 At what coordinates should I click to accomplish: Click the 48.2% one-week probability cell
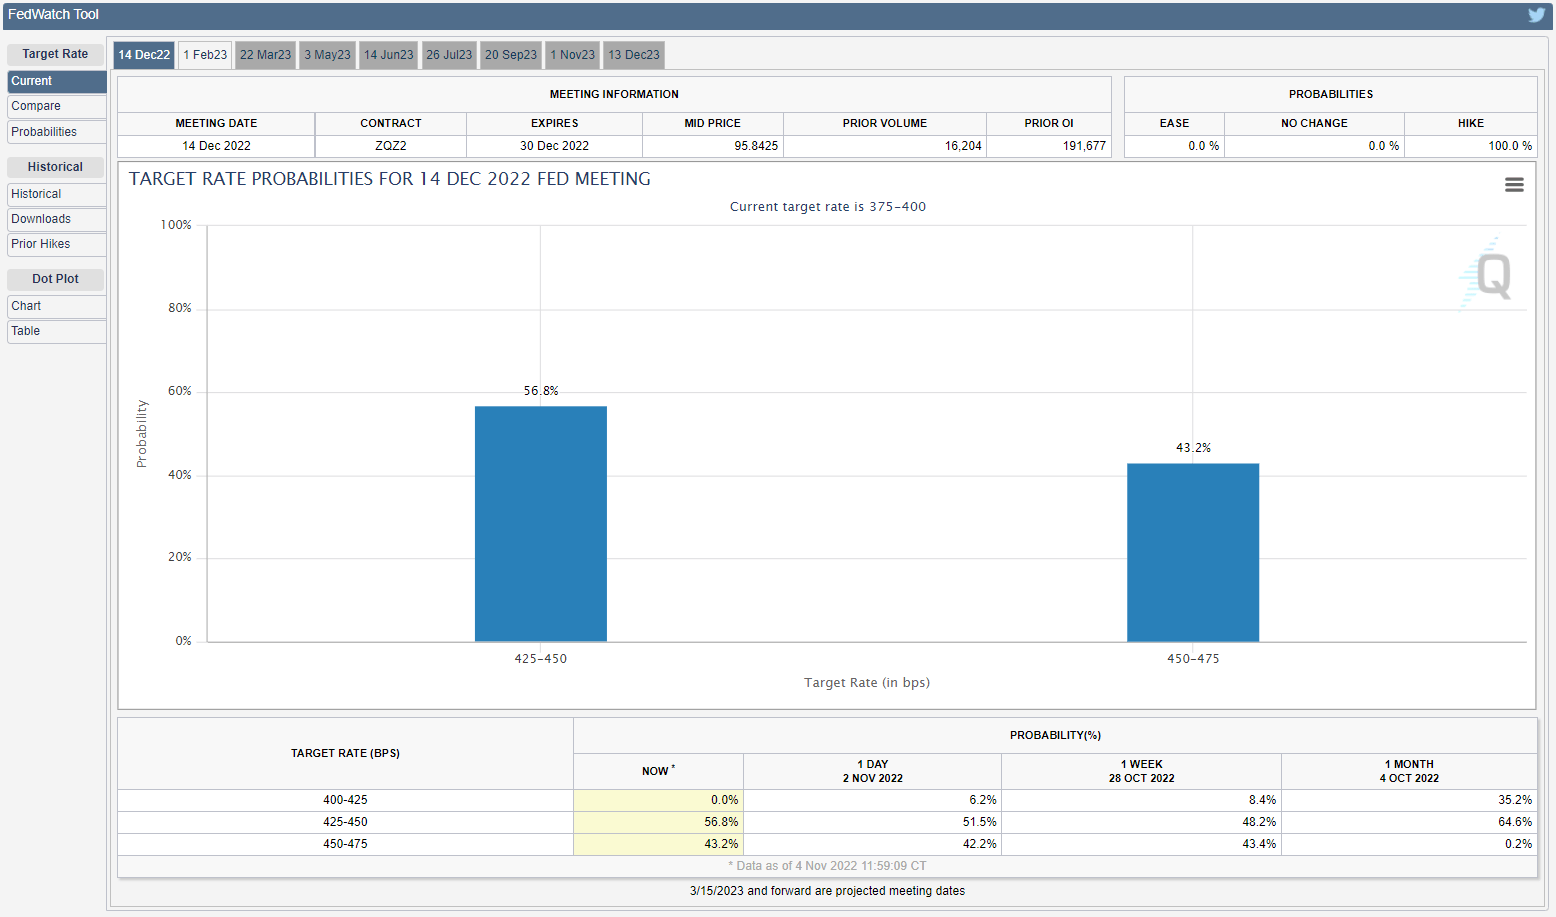pyautogui.click(x=1141, y=822)
